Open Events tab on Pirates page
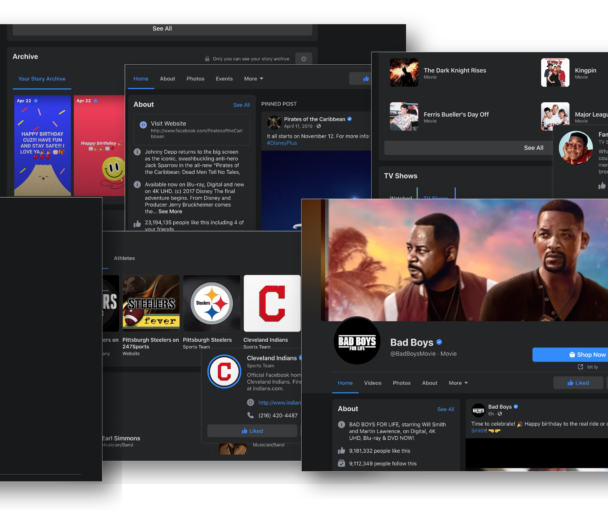The height and width of the screenshot is (510, 608). click(224, 79)
